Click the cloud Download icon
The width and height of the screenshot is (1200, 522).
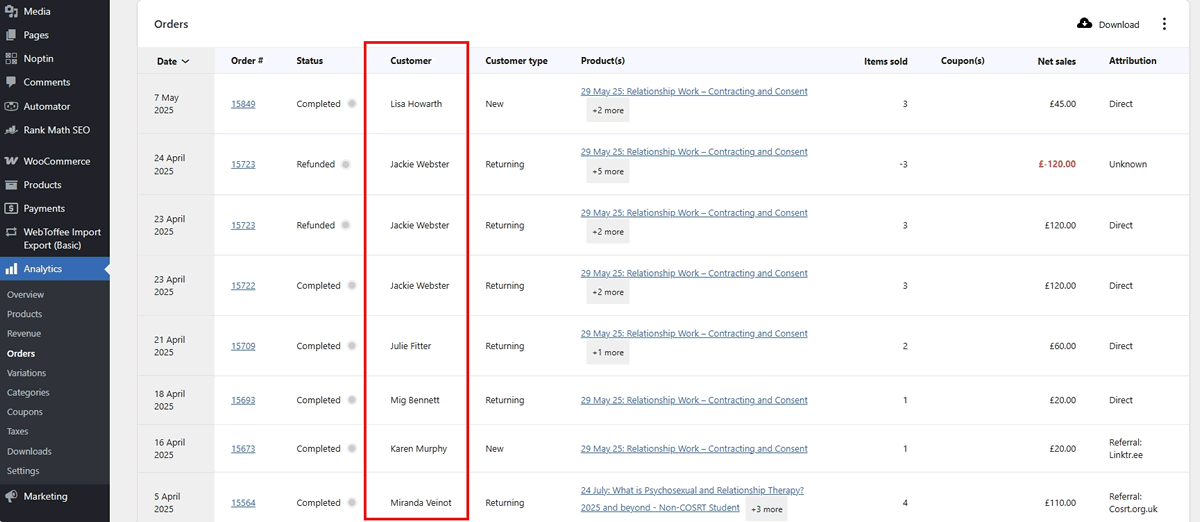(x=1085, y=24)
